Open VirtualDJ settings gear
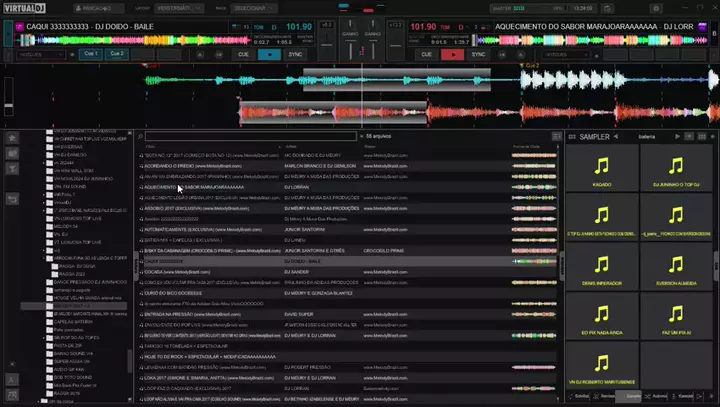Viewport: 720px width, 407px height. coord(656,8)
